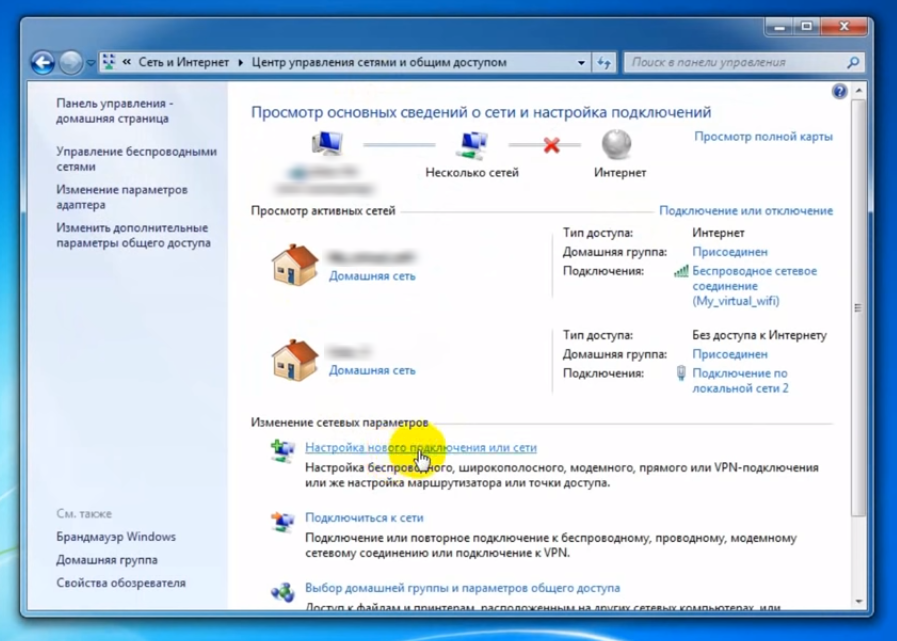Open address bar history dropdown arrow

click(581, 62)
